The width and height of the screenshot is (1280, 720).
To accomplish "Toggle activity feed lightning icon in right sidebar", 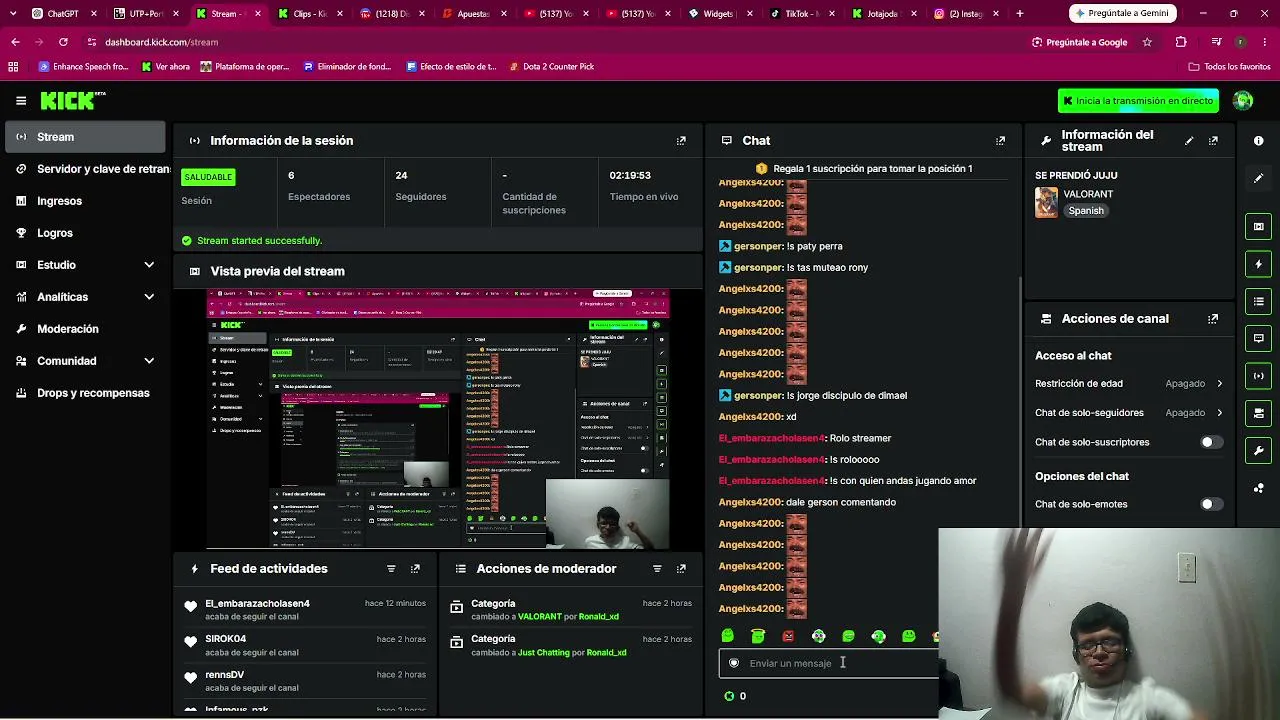I will tap(1258, 264).
